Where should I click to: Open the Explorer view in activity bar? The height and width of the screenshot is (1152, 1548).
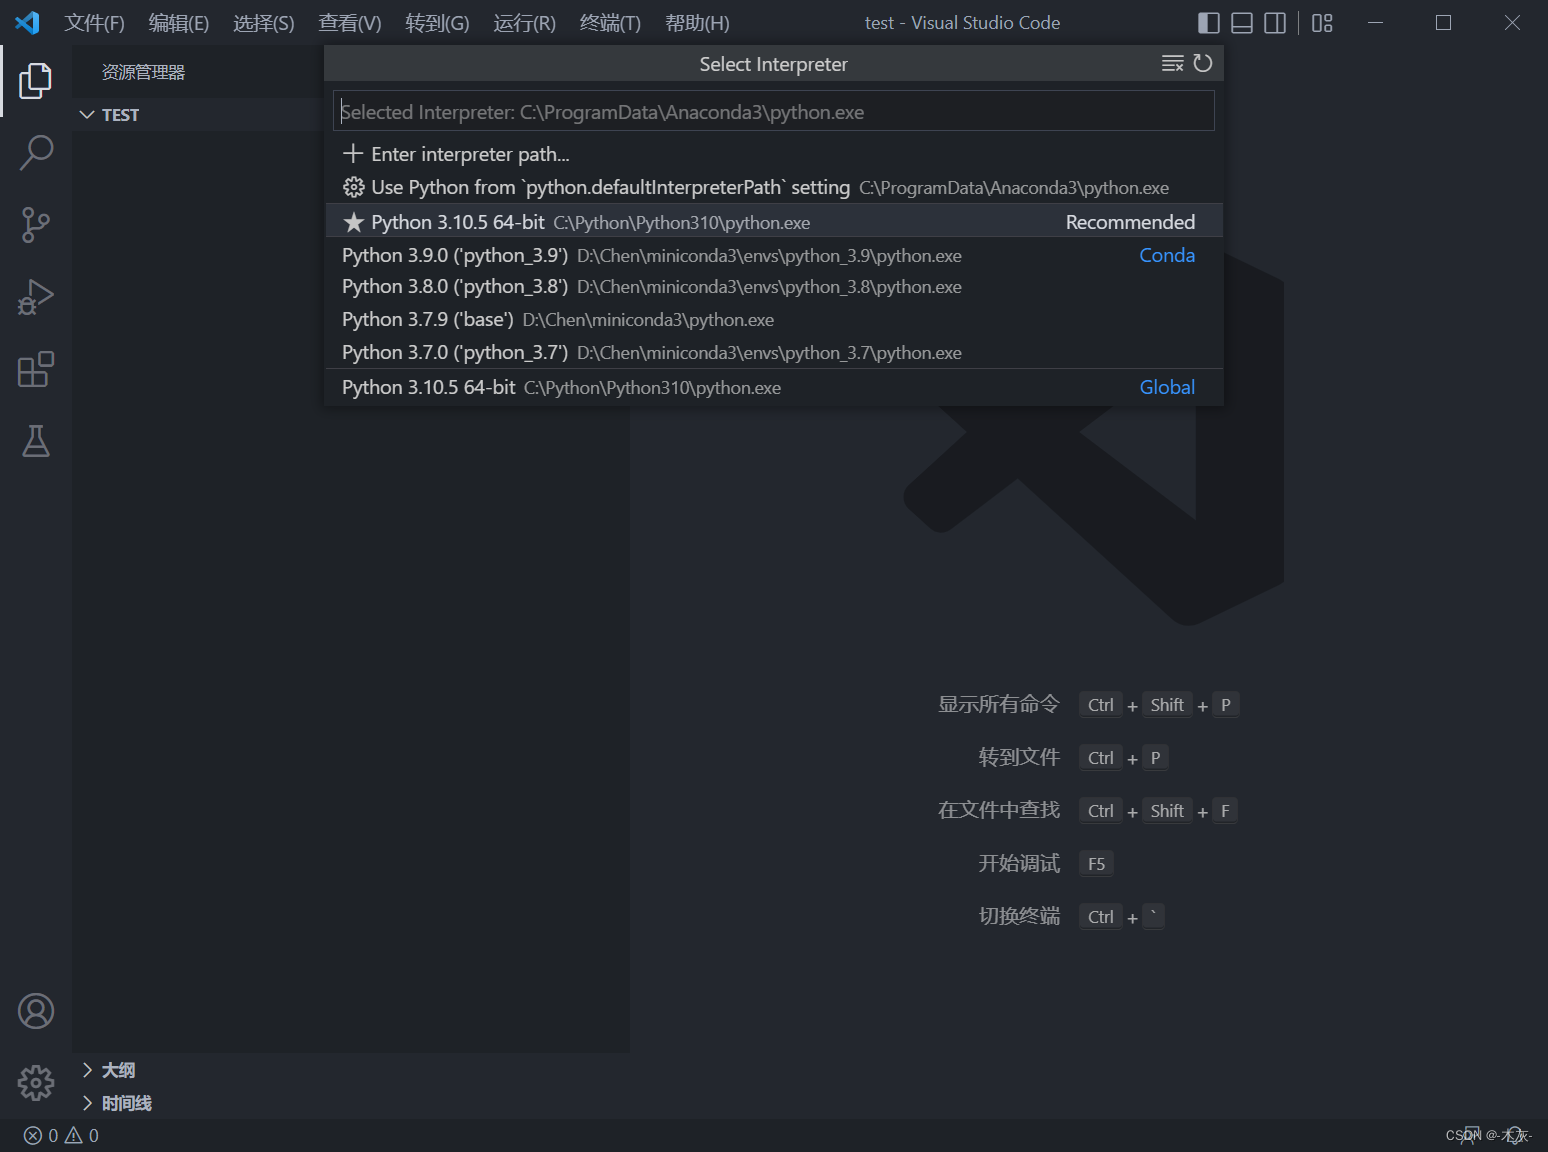tap(36, 81)
